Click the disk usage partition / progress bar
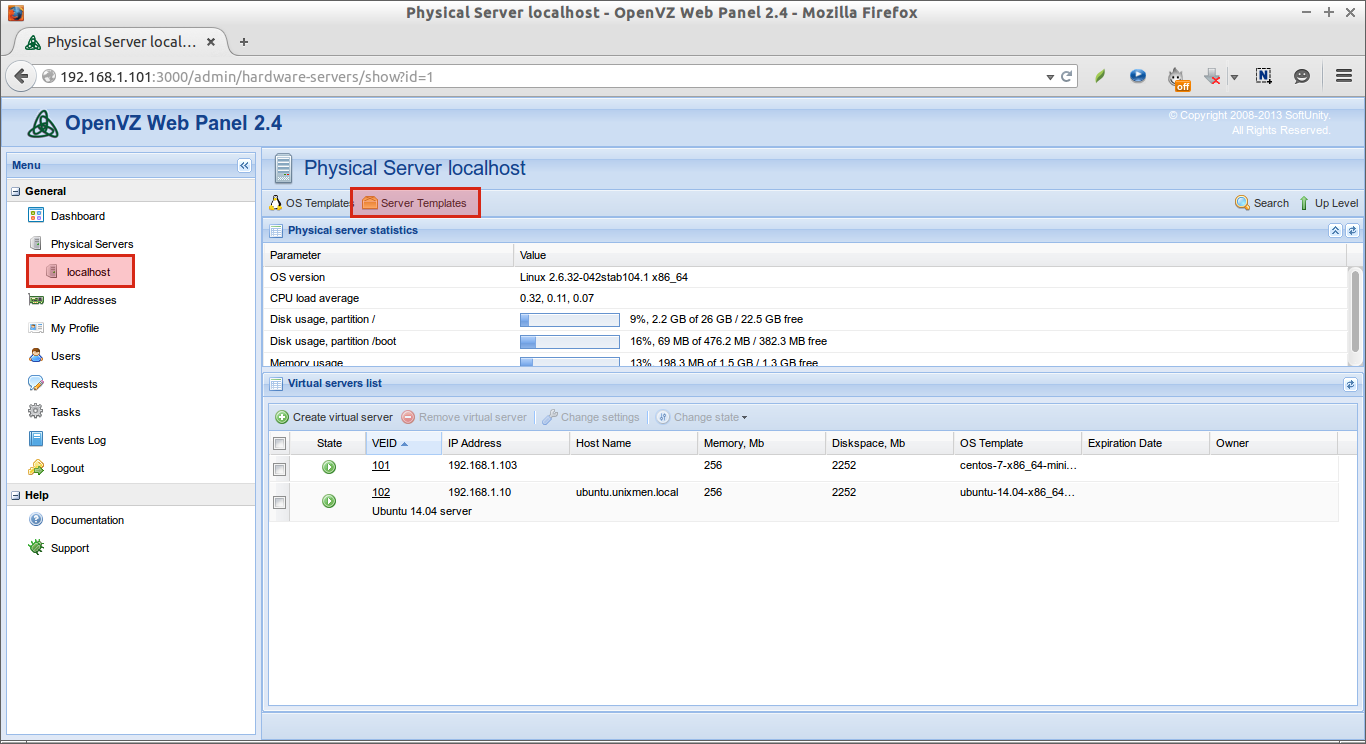The image size is (1366, 744). (570, 320)
